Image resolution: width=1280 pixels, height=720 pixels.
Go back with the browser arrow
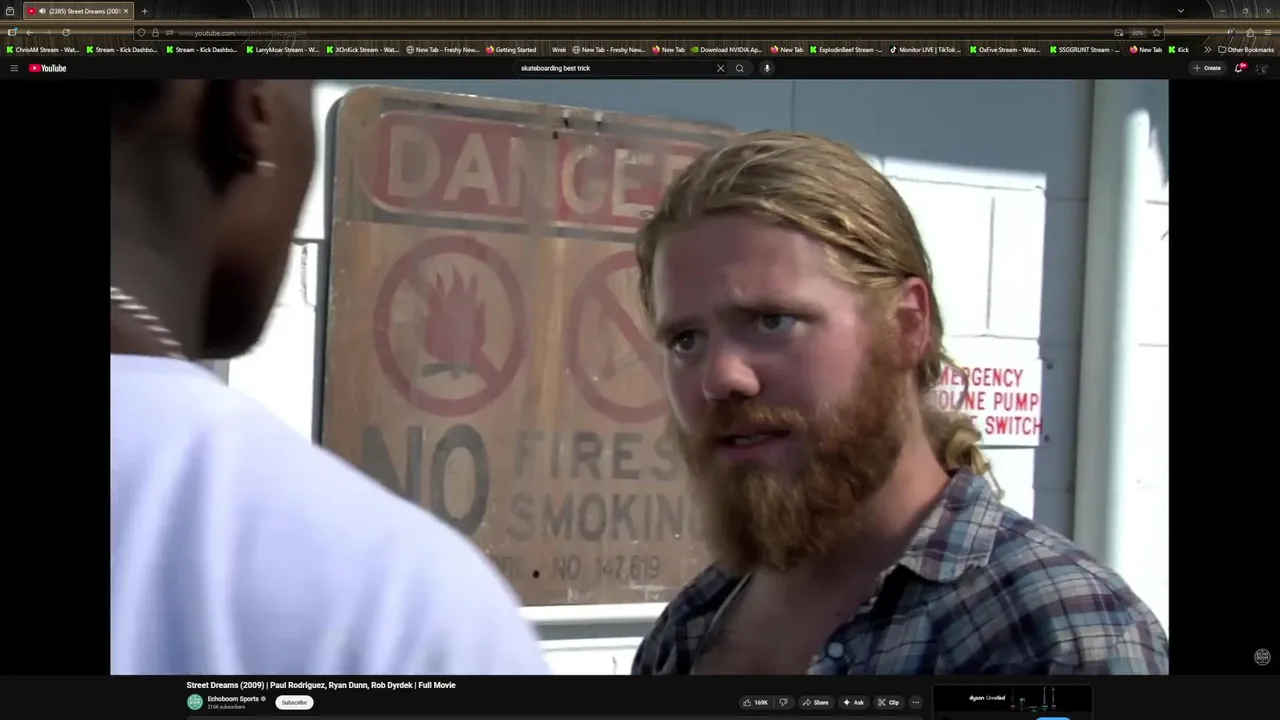30,32
